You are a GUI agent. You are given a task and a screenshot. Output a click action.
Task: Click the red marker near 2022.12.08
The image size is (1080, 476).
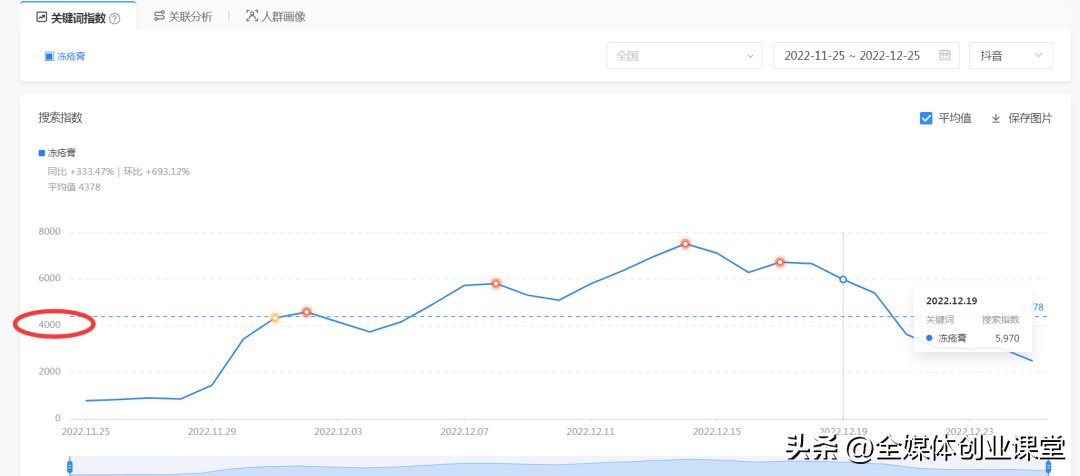[495, 284]
